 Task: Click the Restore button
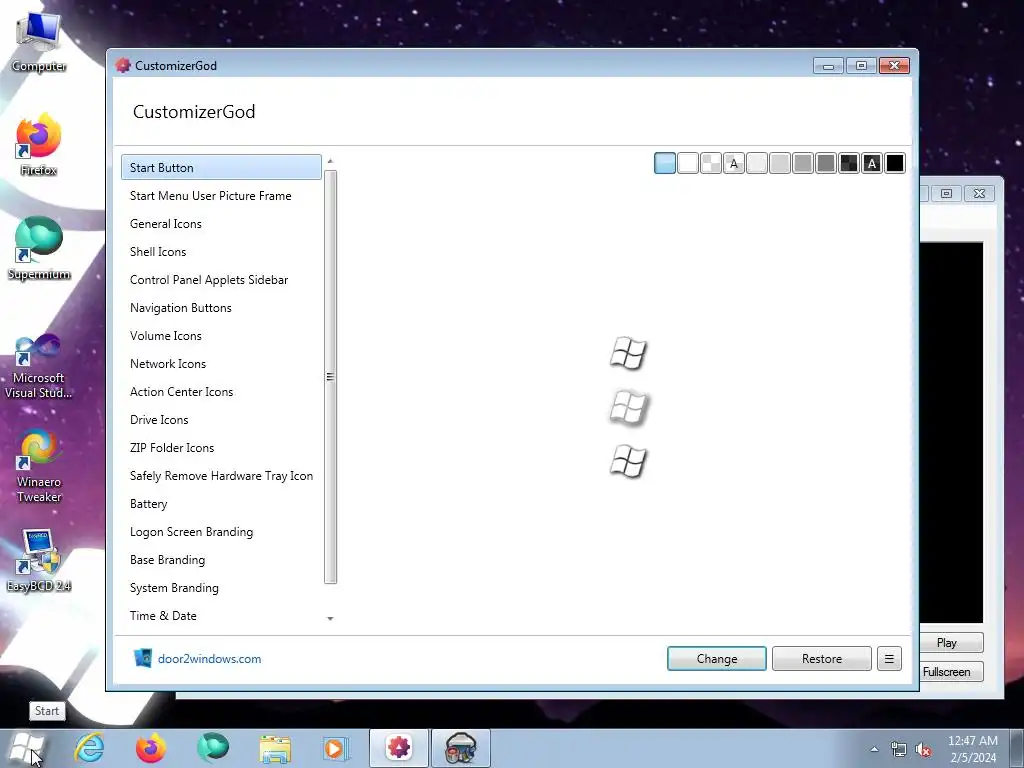(822, 658)
